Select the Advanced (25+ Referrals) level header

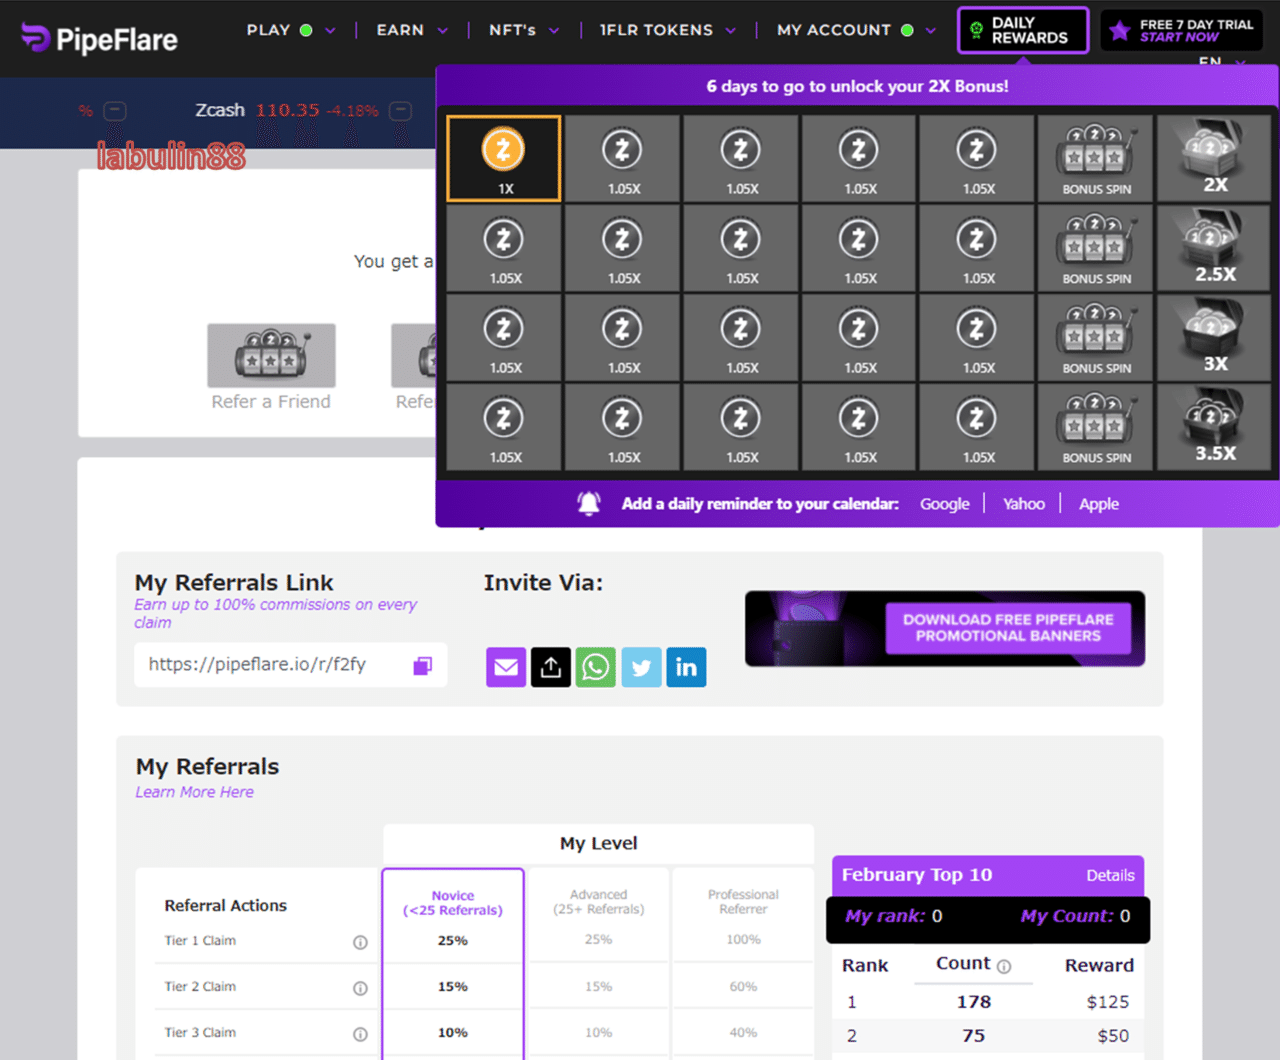click(x=599, y=902)
